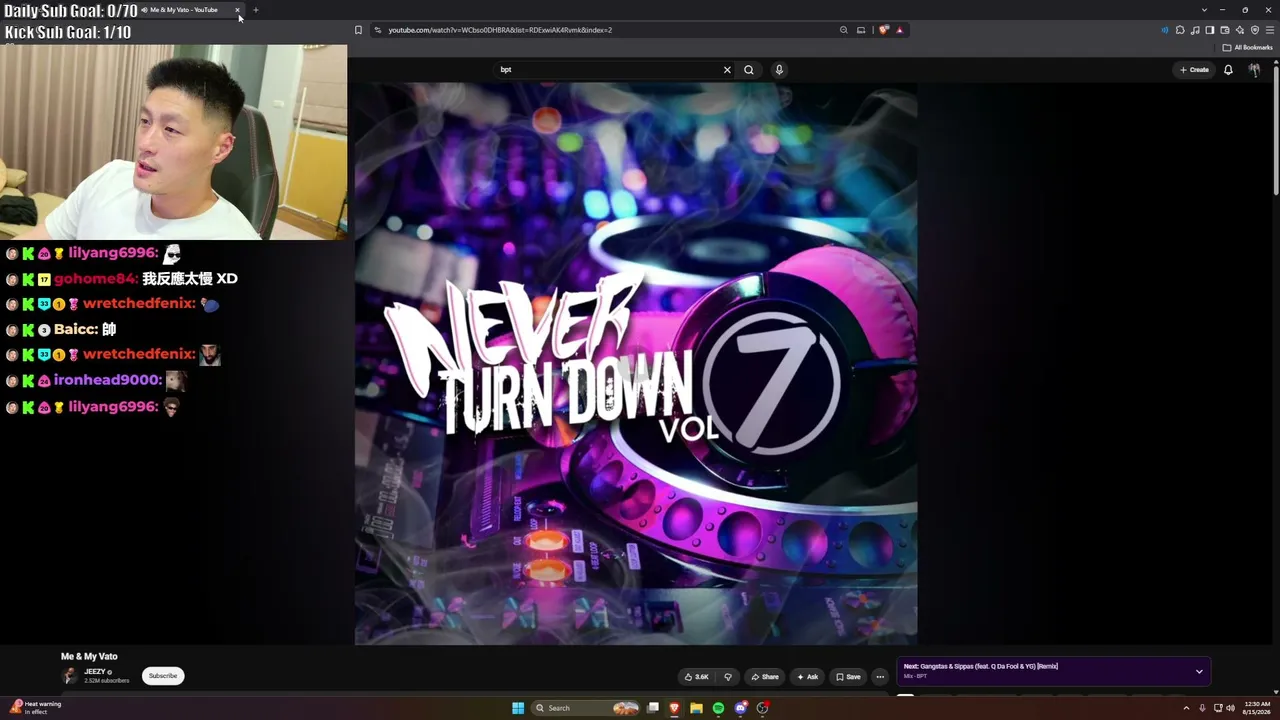The height and width of the screenshot is (720, 1280).
Task: Open a new browser tab
Action: (255, 10)
